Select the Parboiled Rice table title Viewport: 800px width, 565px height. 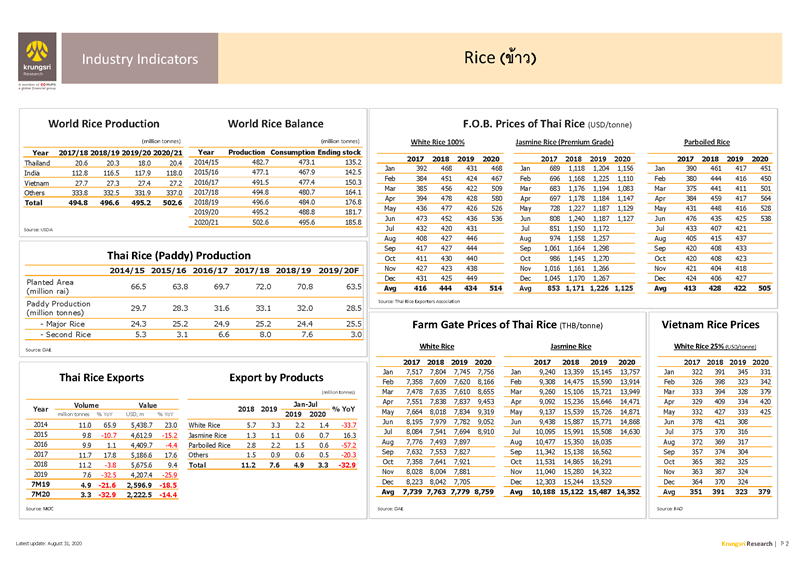[705, 142]
